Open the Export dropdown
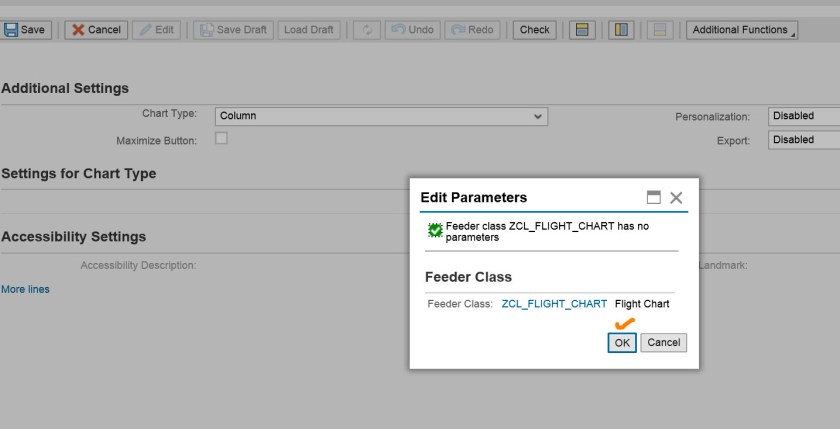 click(803, 140)
